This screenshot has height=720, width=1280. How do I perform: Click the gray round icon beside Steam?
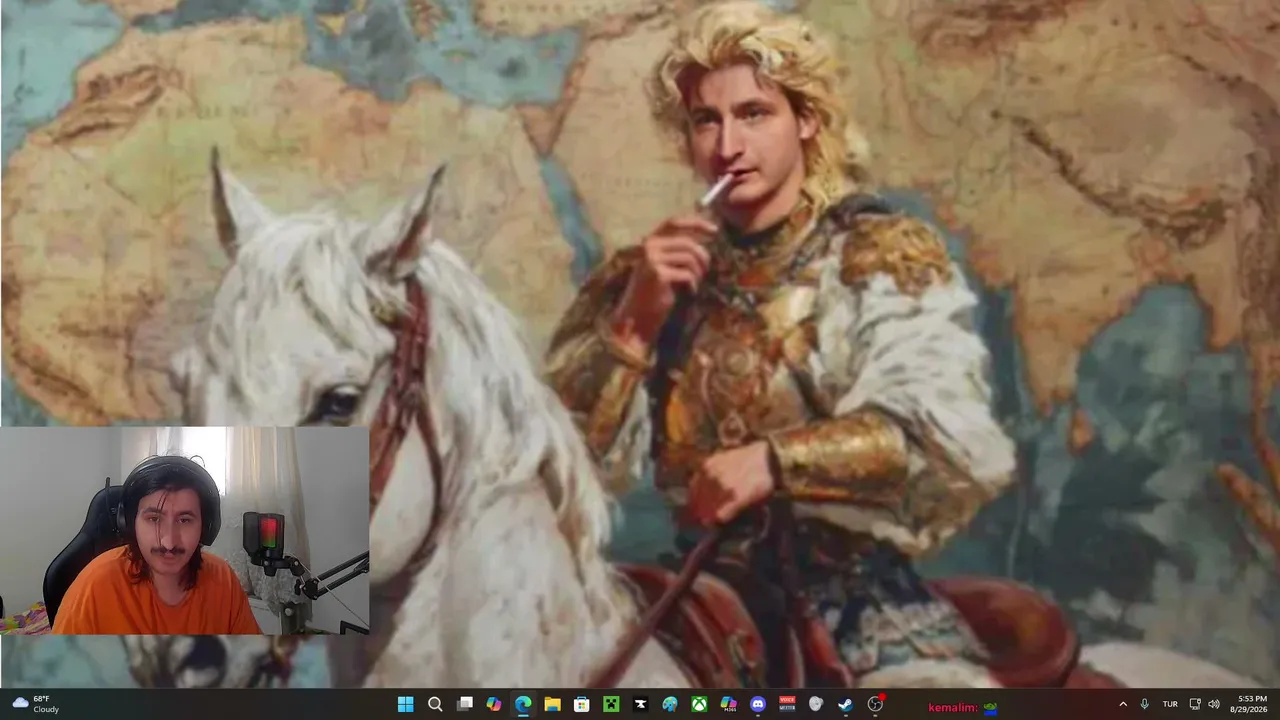pos(816,704)
